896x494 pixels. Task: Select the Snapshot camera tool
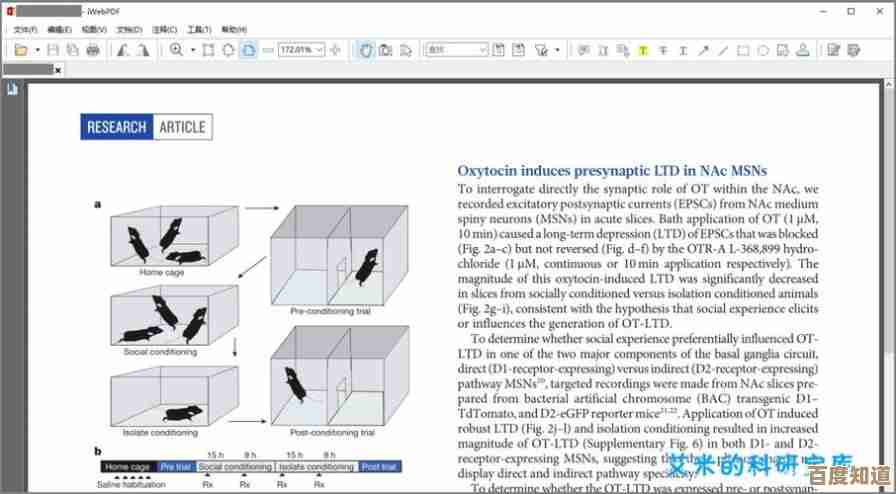[x=385, y=49]
